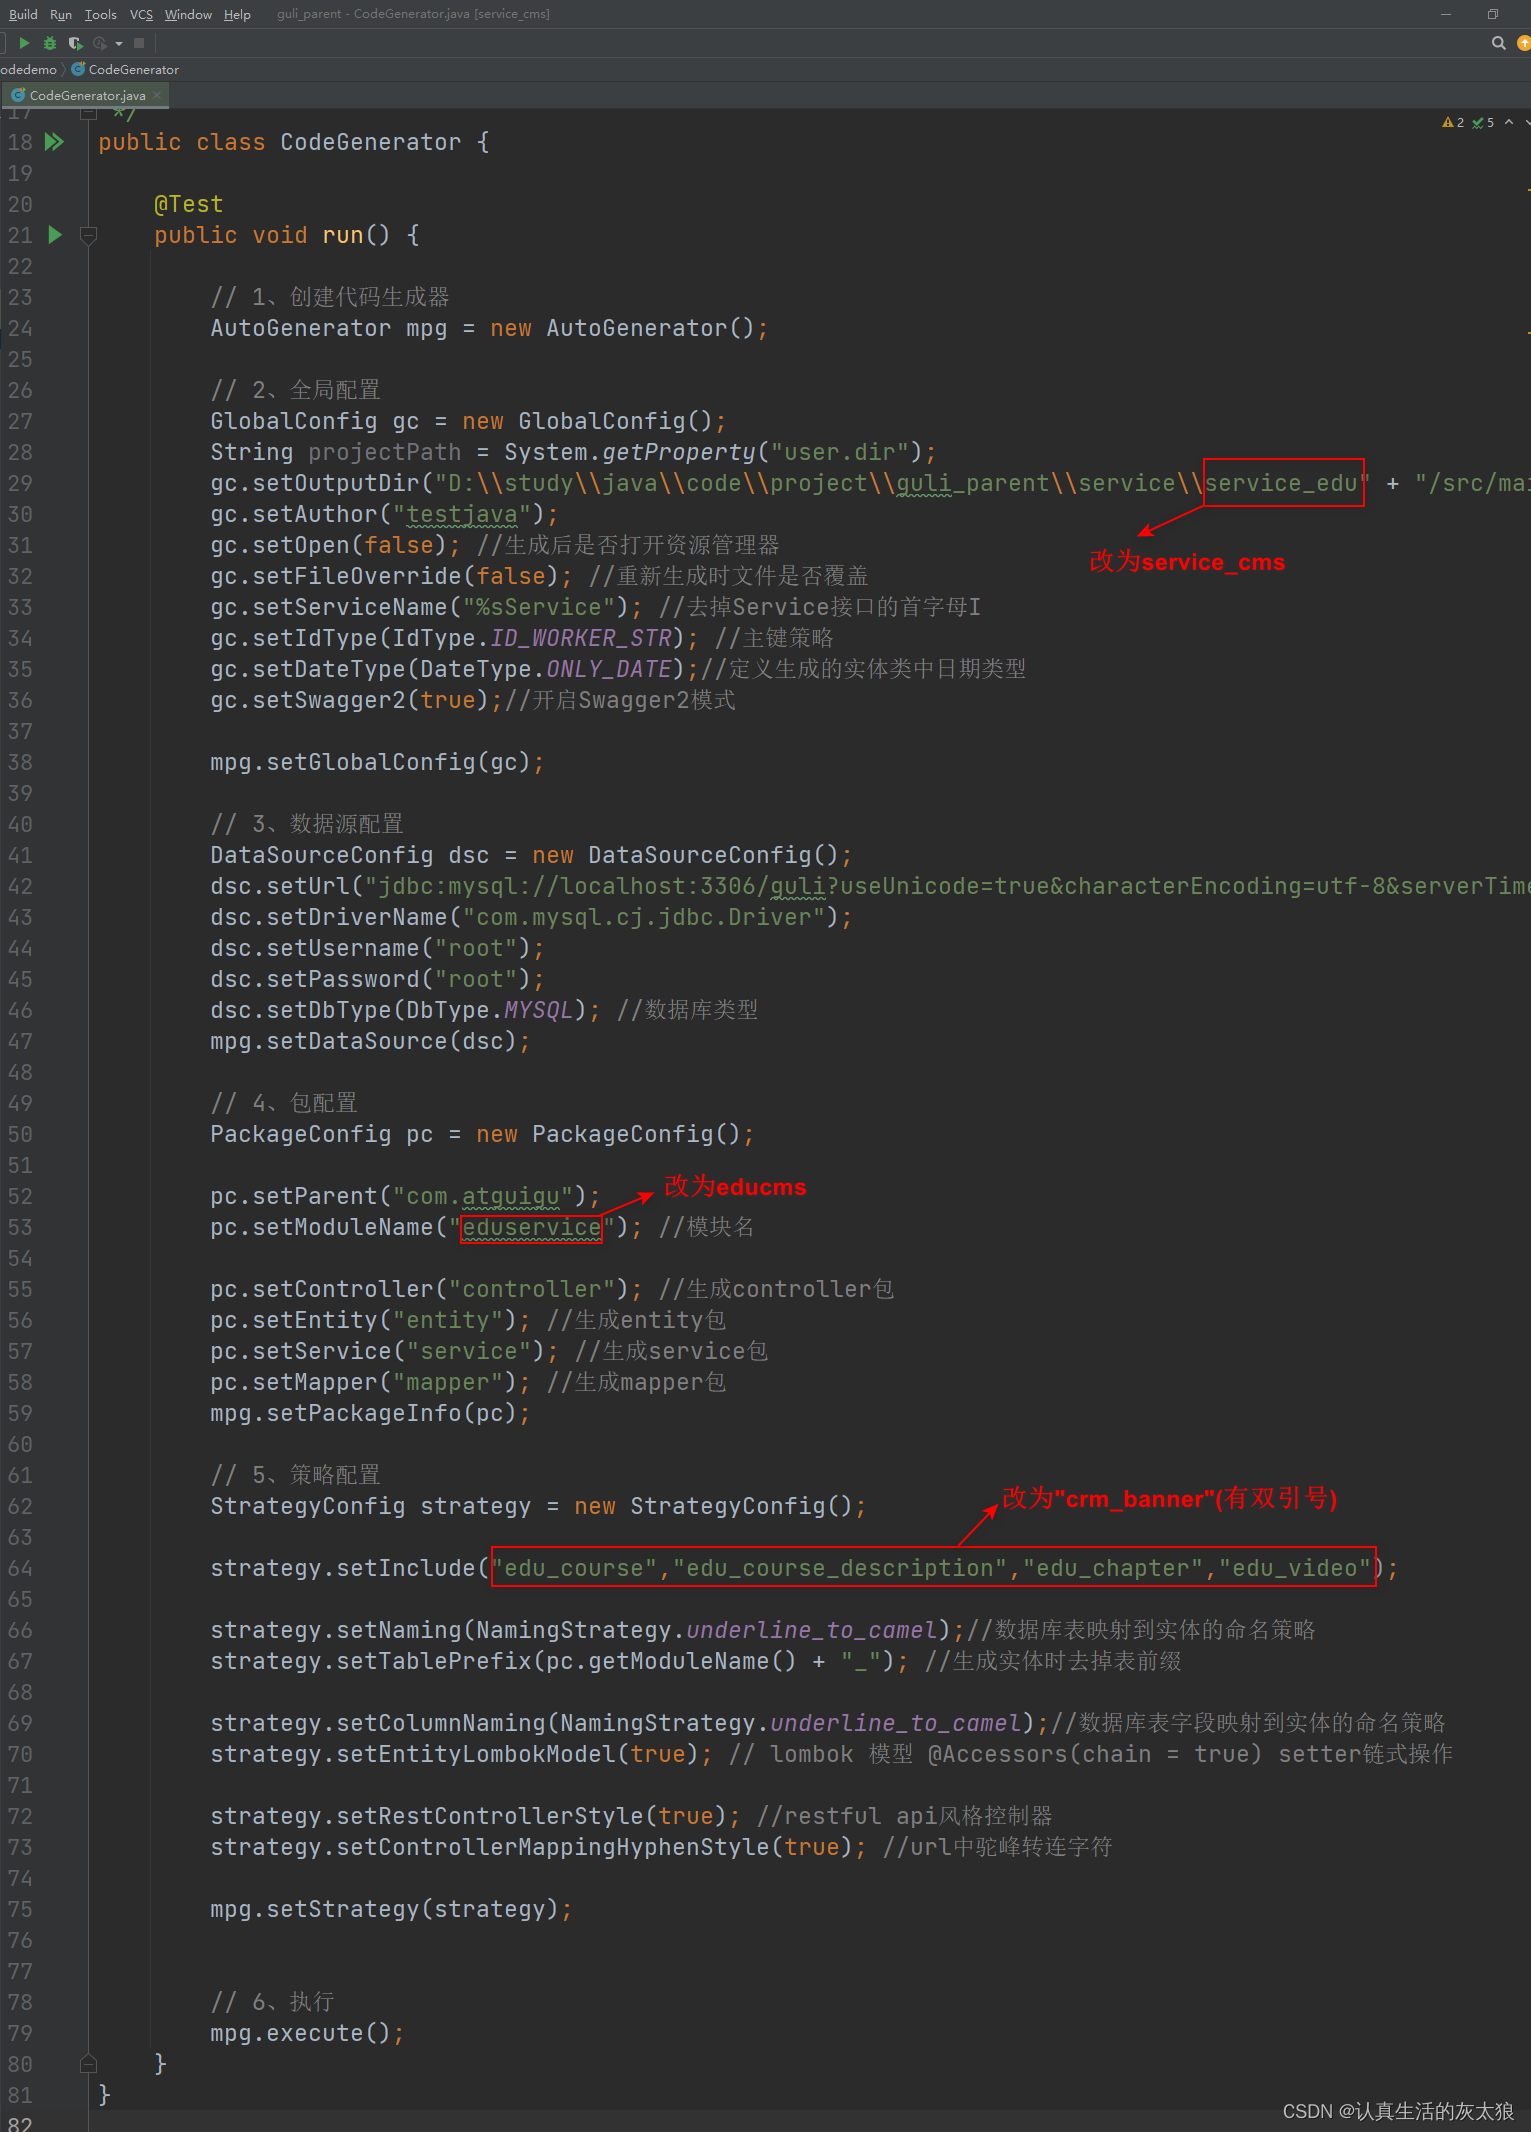1531x2132 pixels.
Task: Click the orange IDE update arrow icon
Action: pos(1524,43)
